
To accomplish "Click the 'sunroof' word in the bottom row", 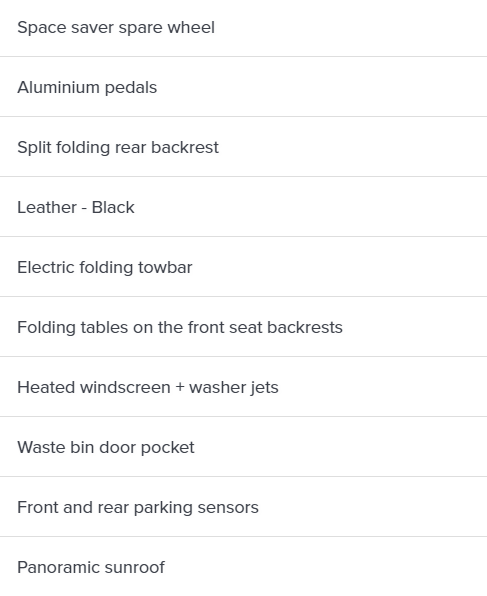I will 134,567.
